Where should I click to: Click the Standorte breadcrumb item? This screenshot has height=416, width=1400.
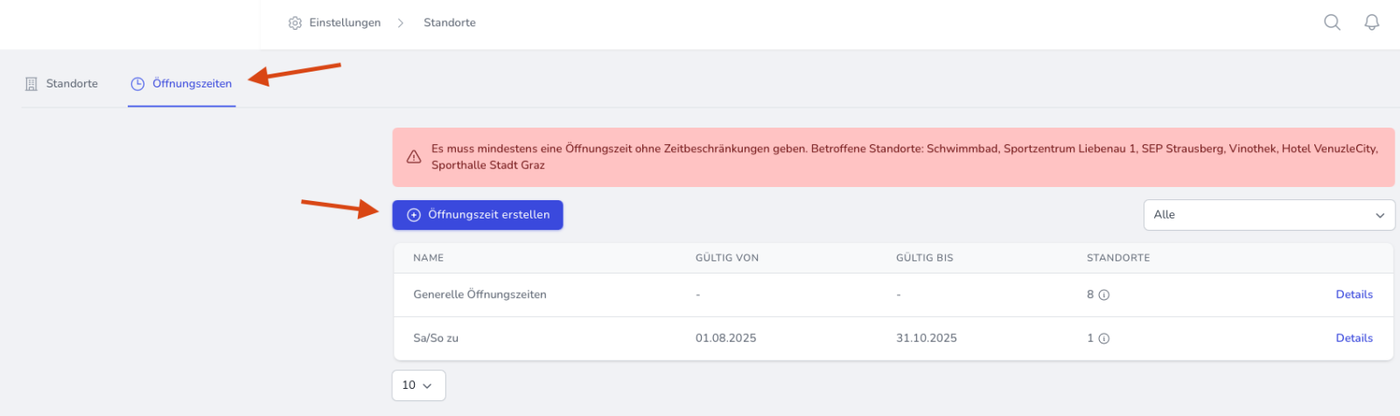tap(449, 23)
